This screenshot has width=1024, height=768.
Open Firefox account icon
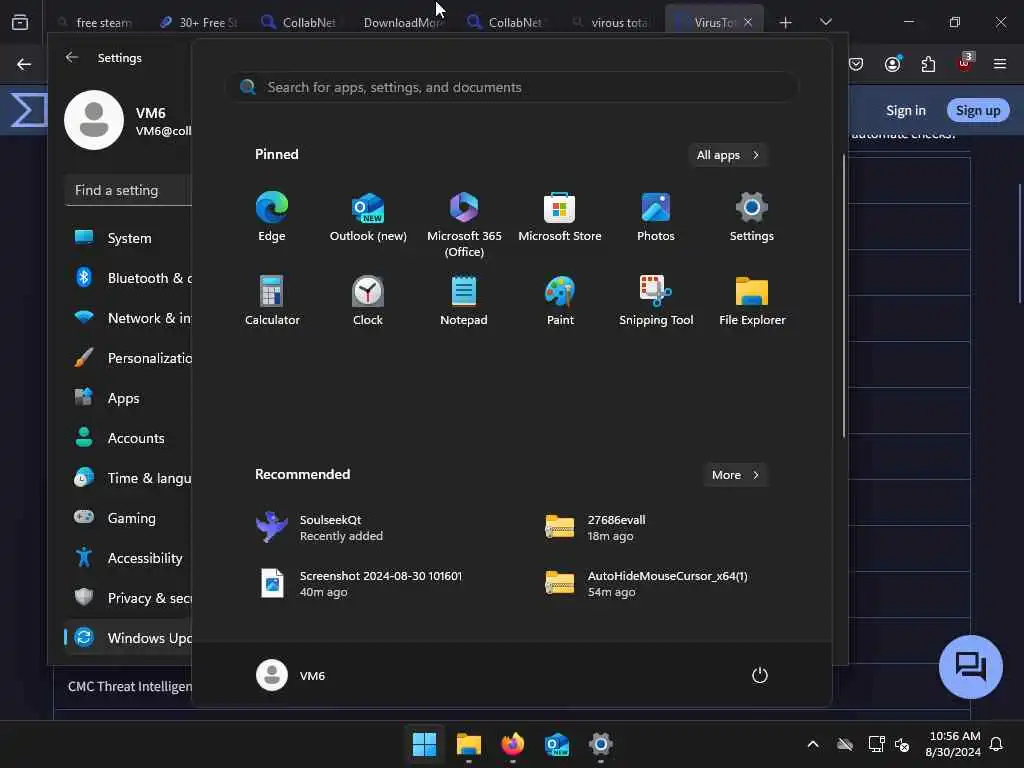892,64
